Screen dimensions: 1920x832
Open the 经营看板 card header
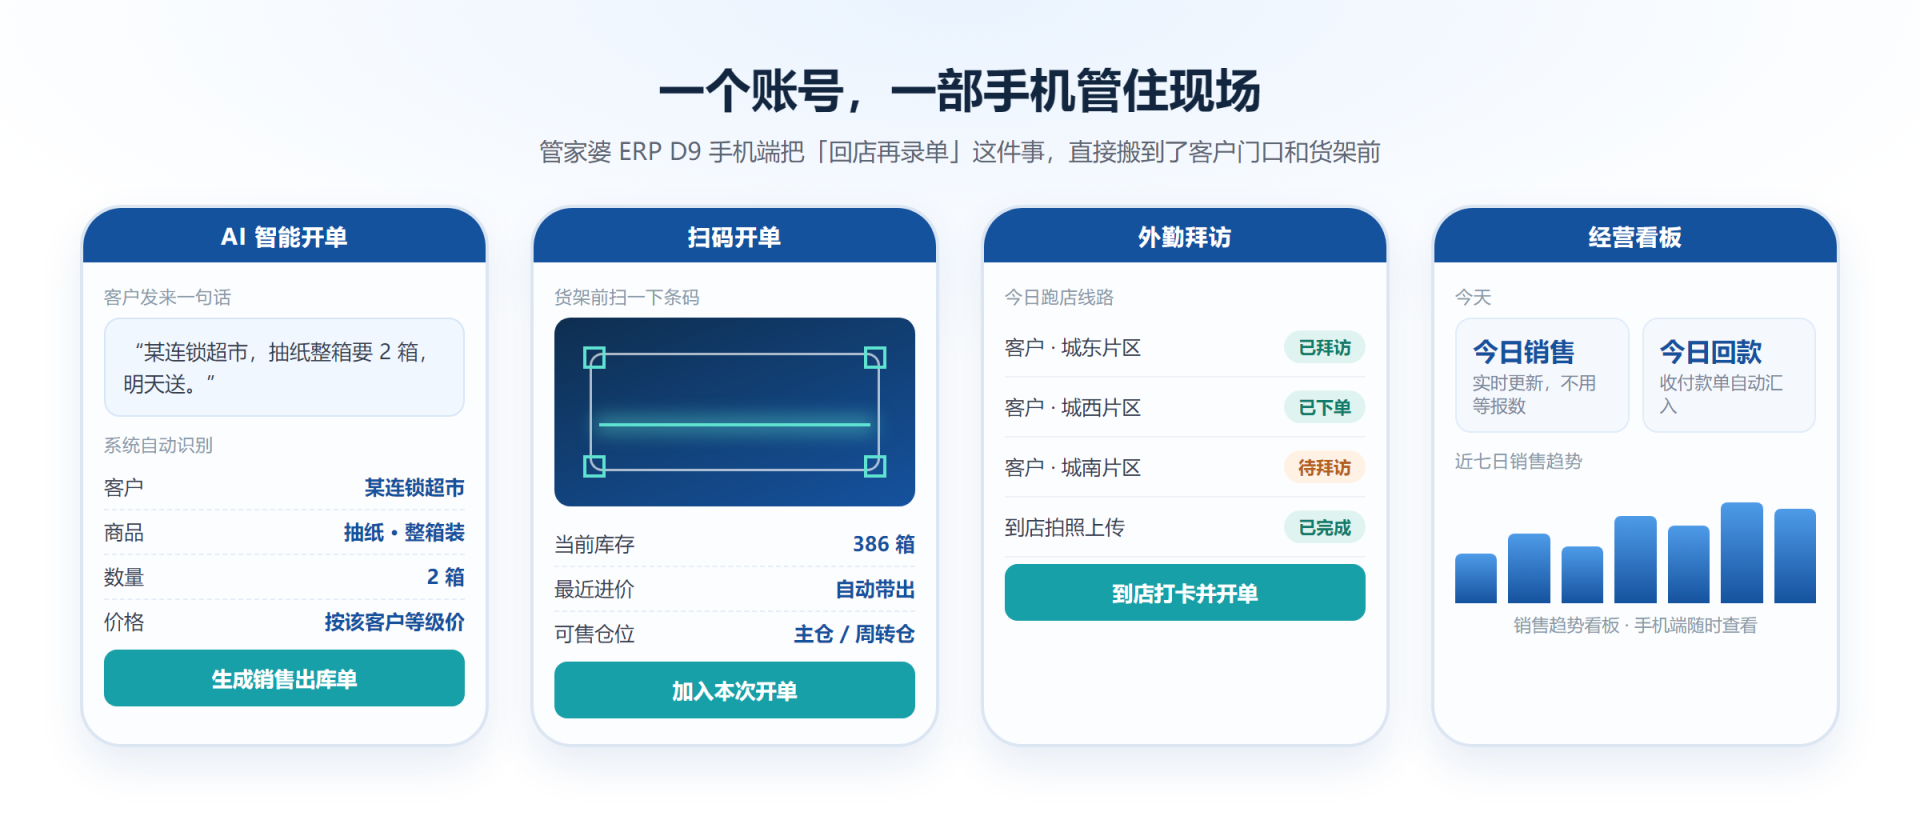click(x=1635, y=236)
